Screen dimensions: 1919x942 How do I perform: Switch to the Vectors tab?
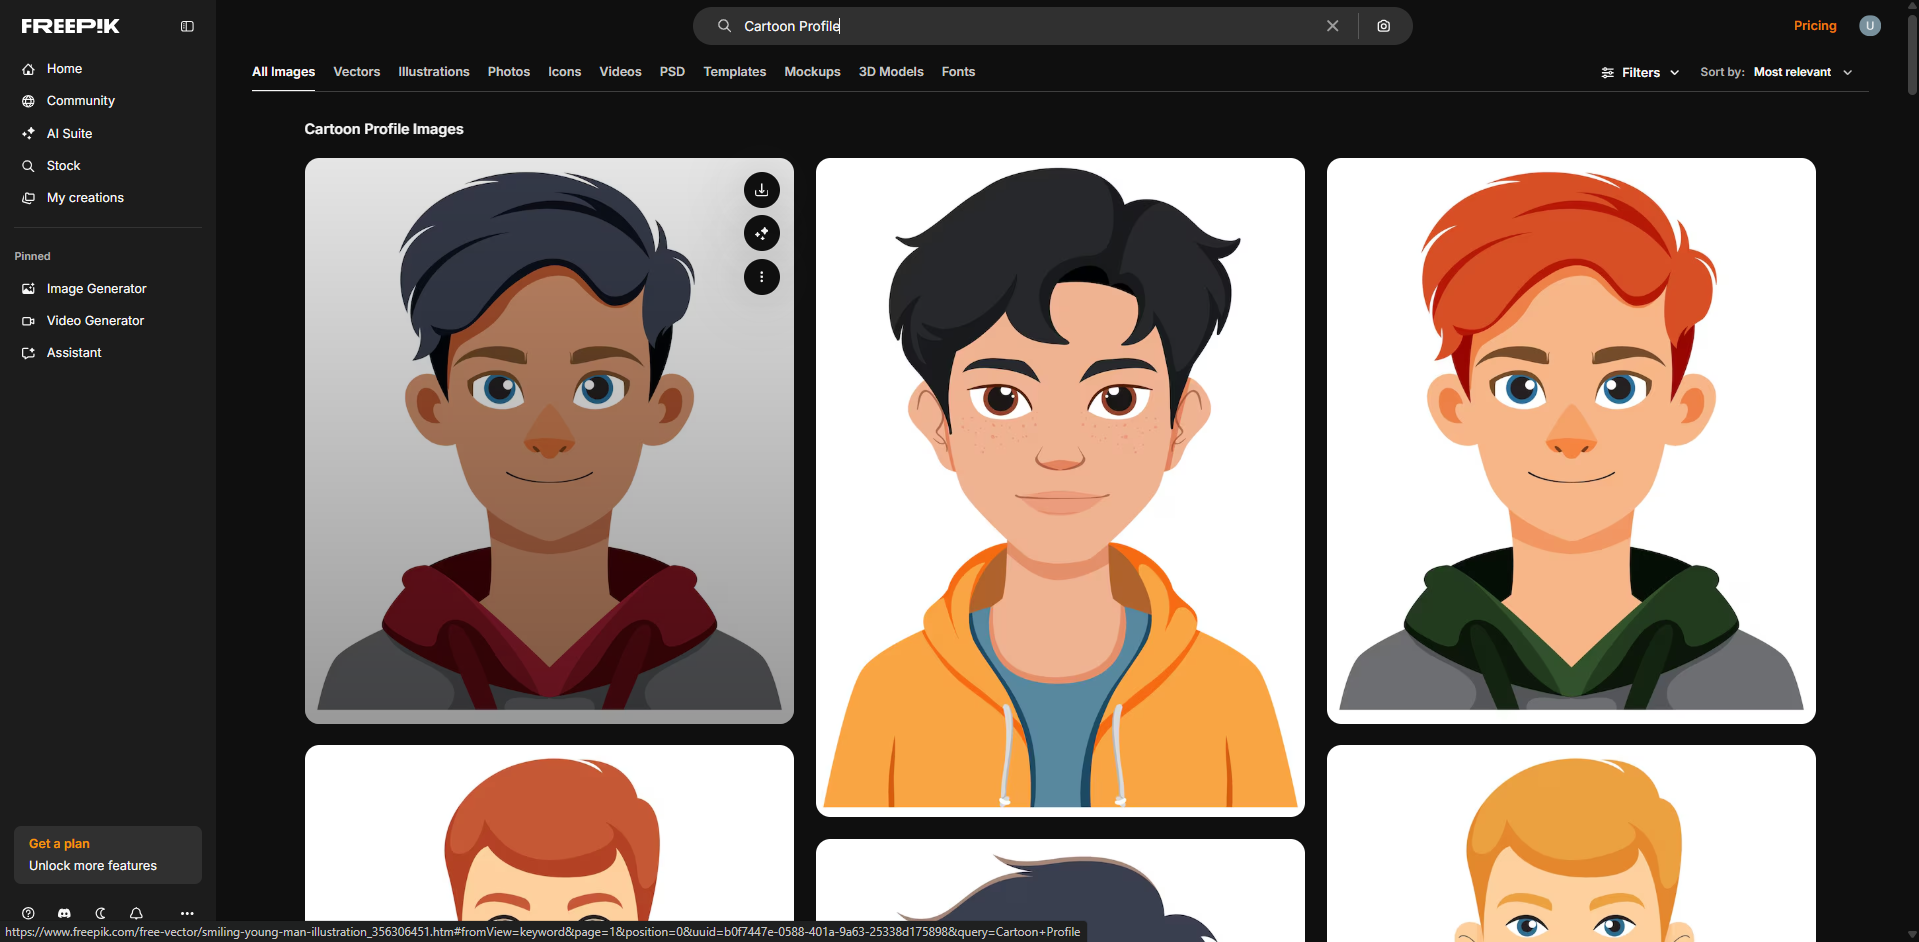coord(357,72)
